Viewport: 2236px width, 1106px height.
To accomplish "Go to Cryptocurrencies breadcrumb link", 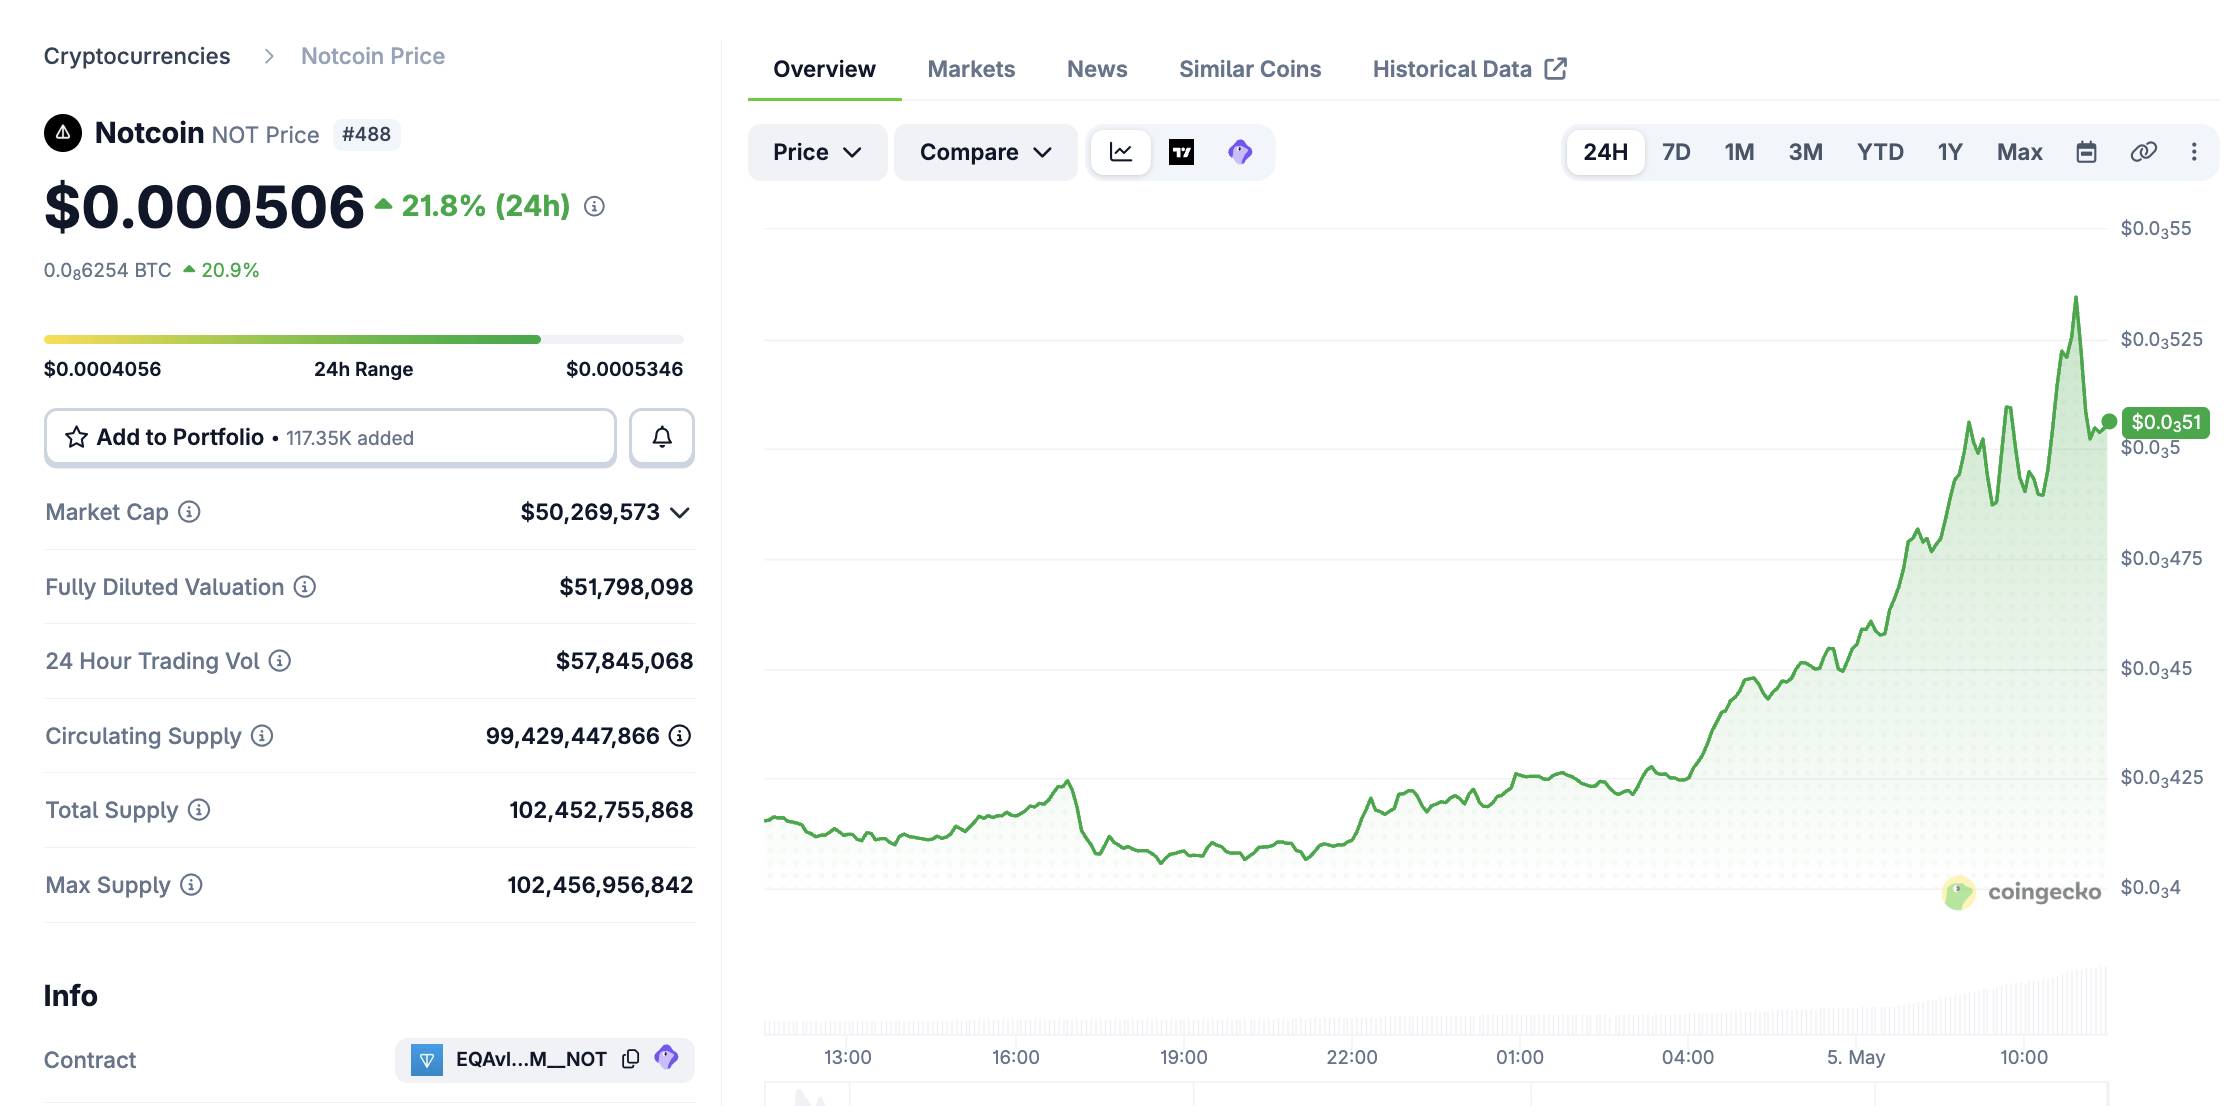I will point(137,56).
